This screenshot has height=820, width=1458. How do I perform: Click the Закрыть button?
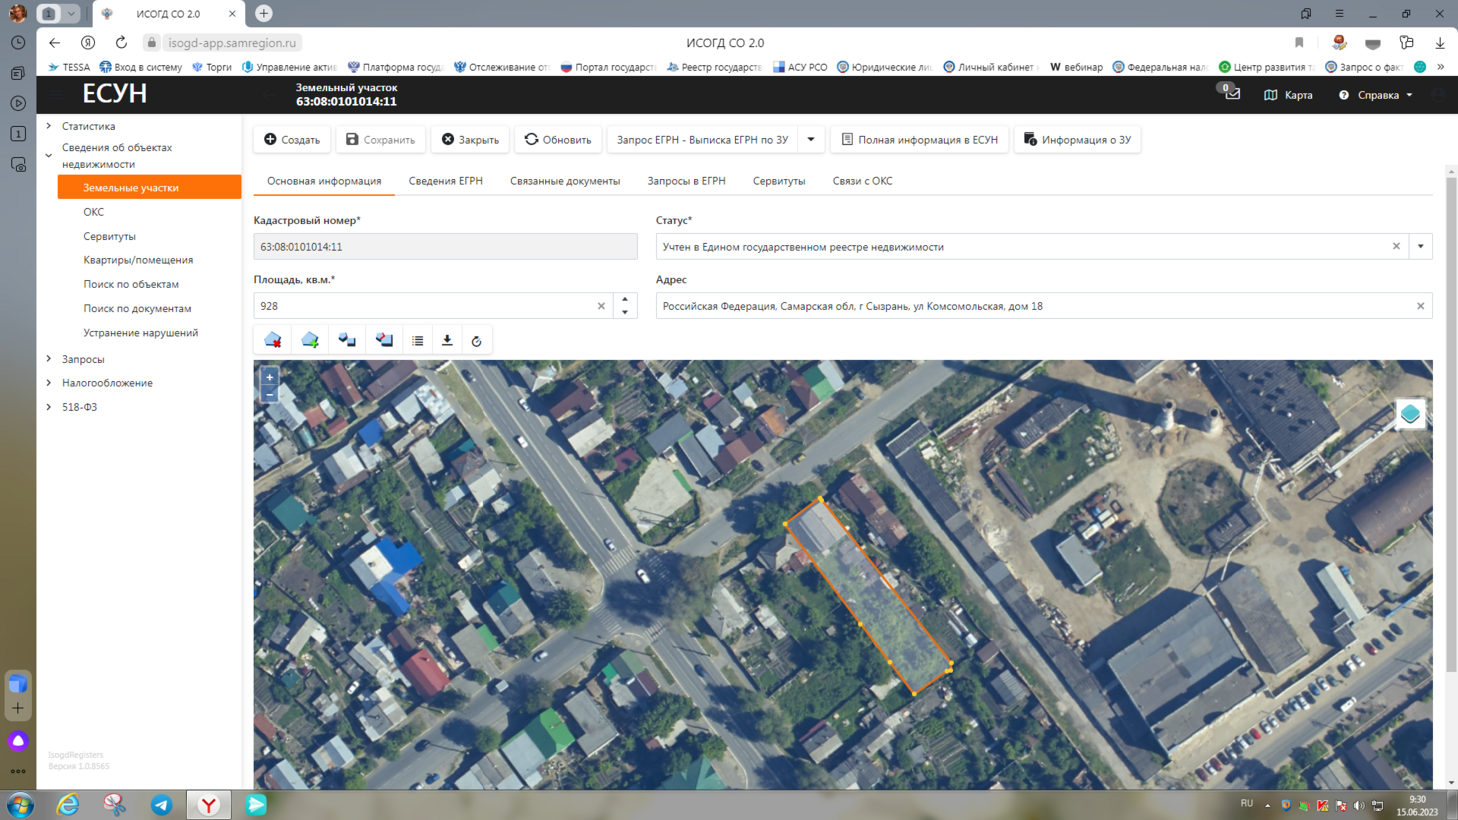[470, 140]
